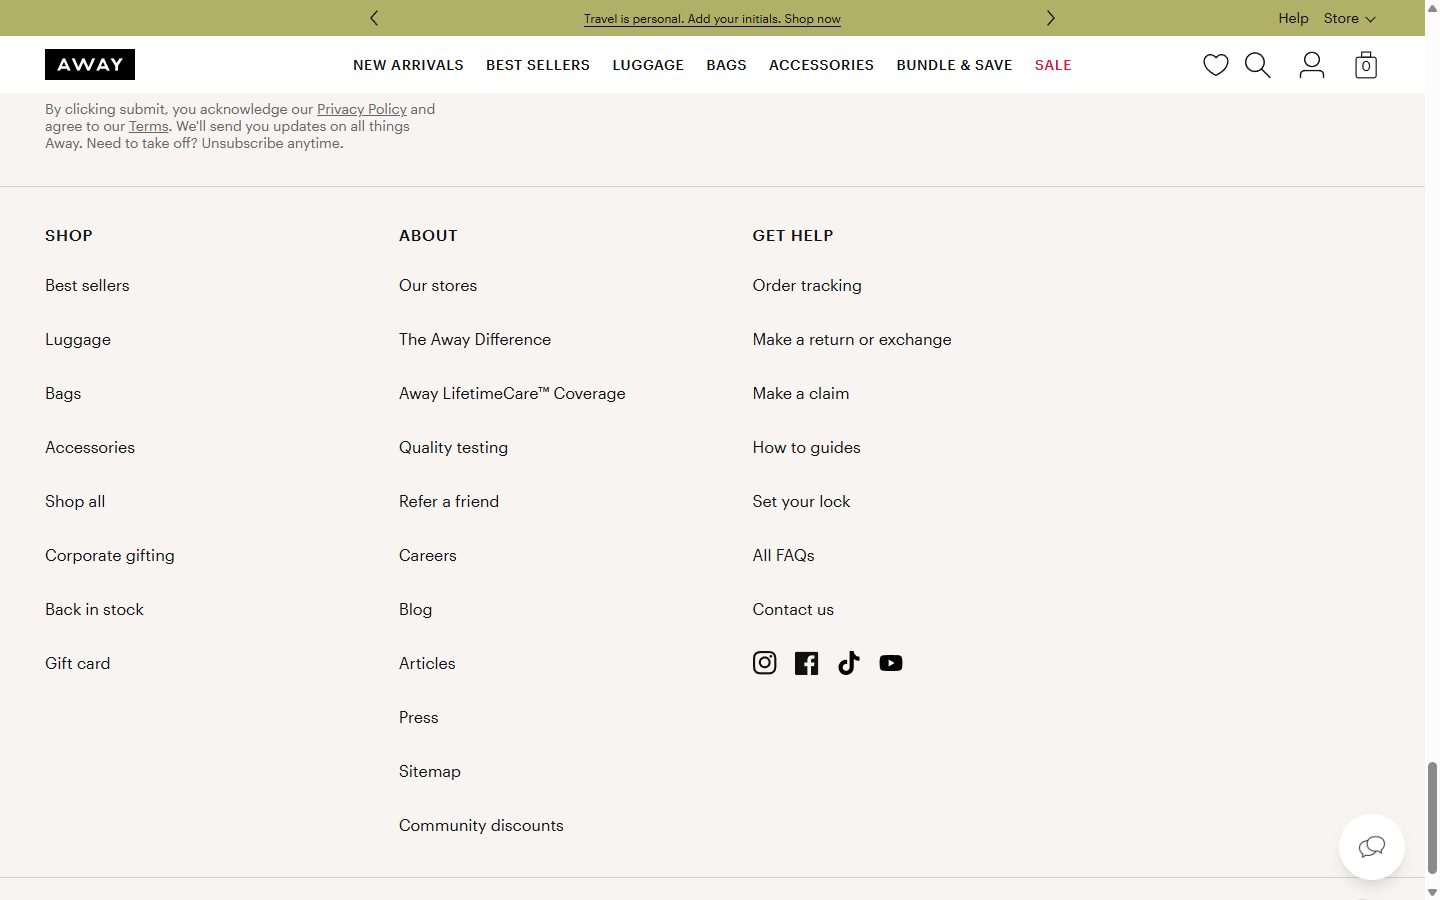This screenshot has height=900, width=1440.
Task: Go to footer Best sellers link
Action: [87, 285]
